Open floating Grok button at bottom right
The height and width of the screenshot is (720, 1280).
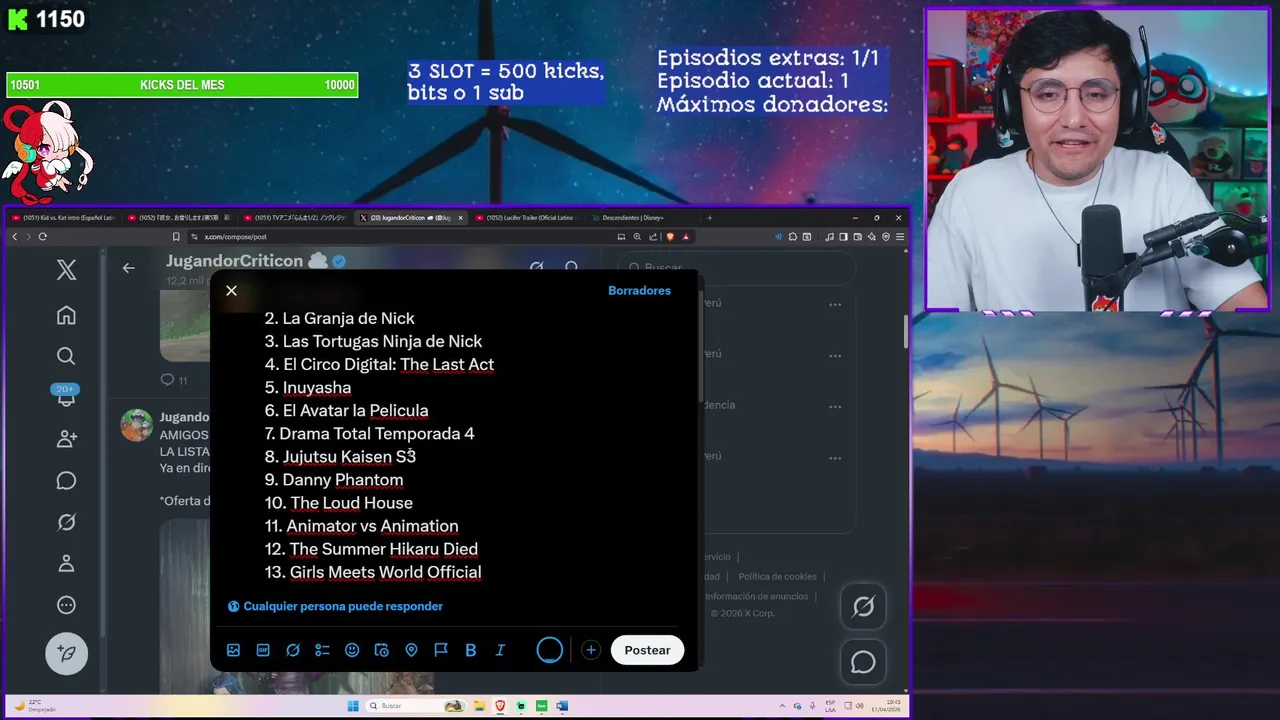[863, 606]
